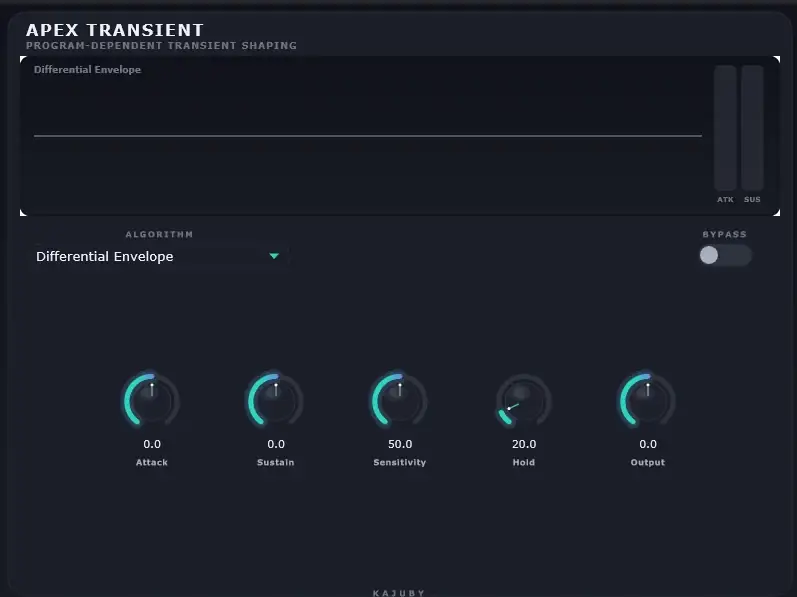Click the Differential Envelope display label
797x597 pixels.
87,70
